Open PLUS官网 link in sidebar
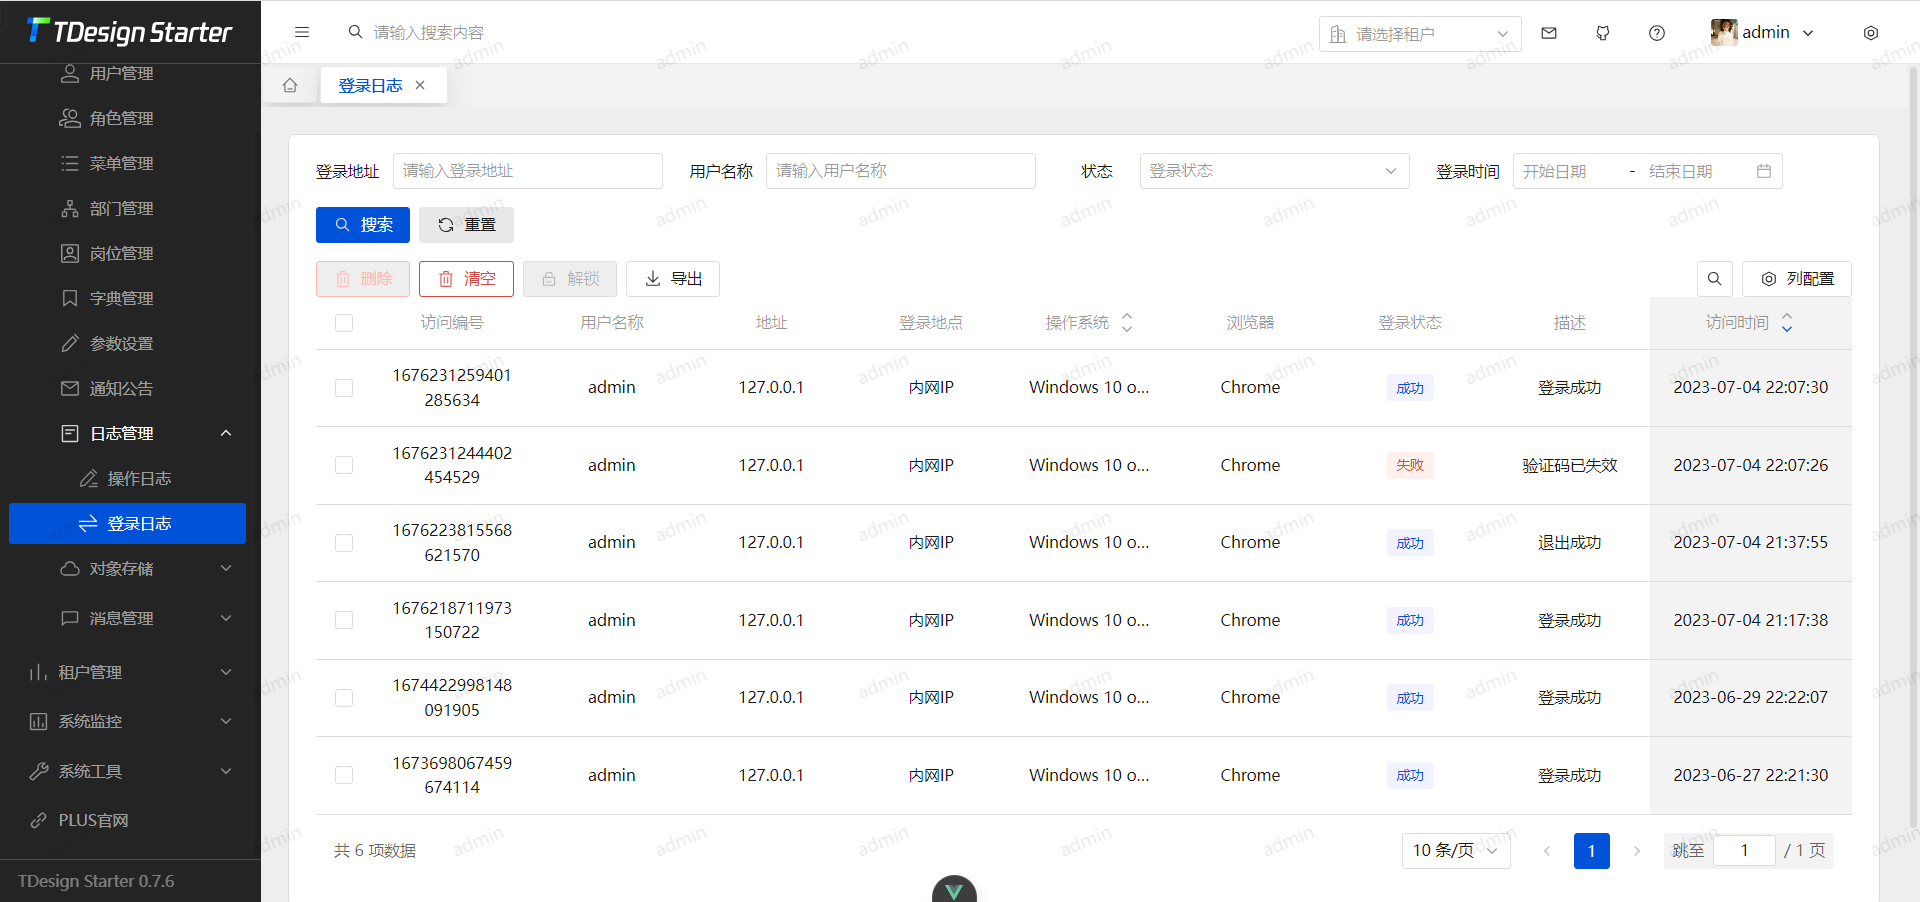 (130, 820)
